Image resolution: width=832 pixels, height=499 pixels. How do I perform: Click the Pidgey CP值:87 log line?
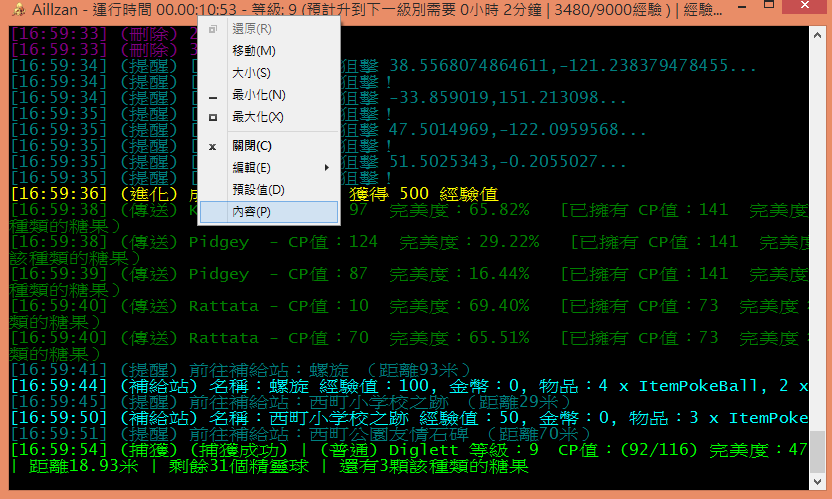[410, 274]
